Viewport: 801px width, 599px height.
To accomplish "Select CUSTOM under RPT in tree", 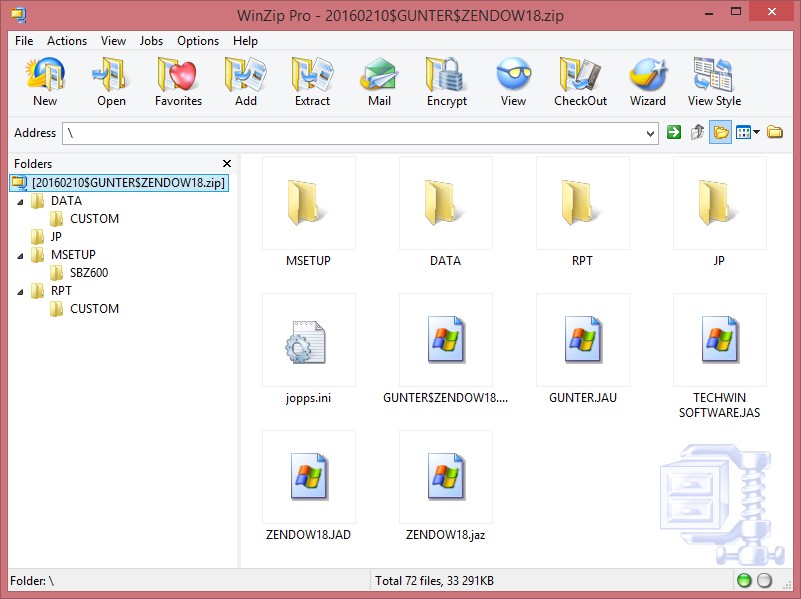I will click(x=95, y=308).
